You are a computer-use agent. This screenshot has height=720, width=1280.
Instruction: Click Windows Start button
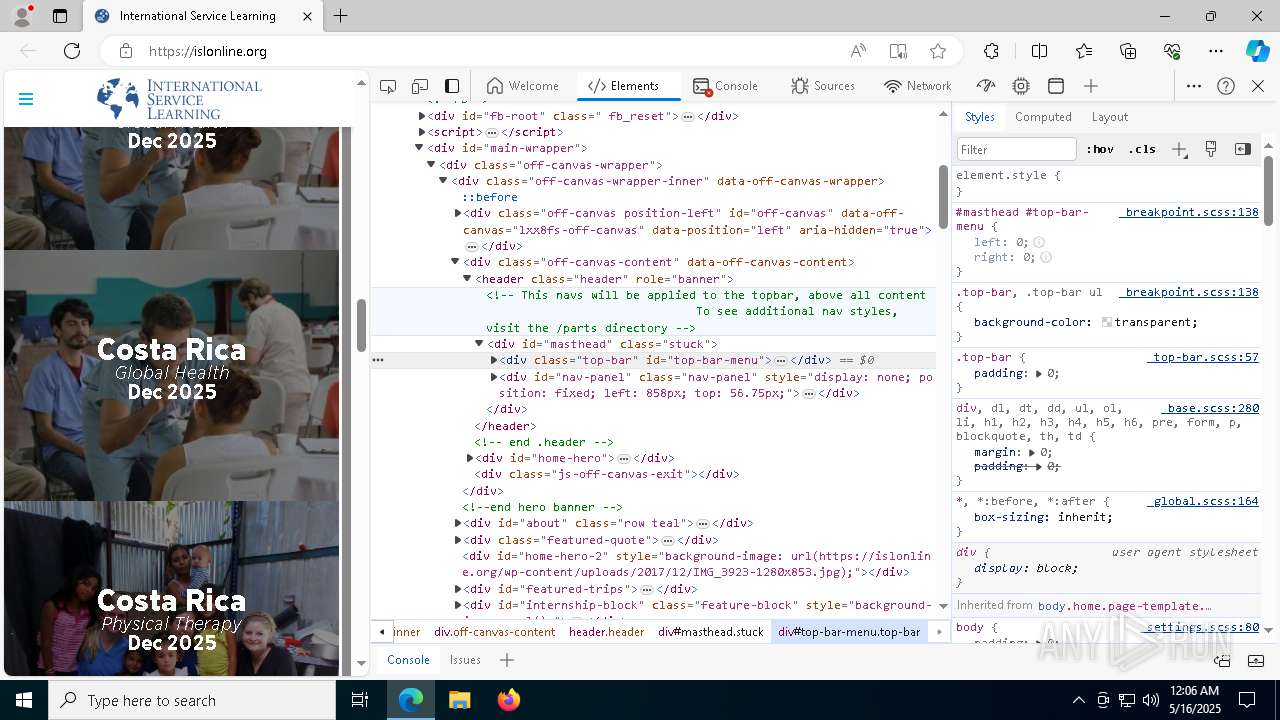click(24, 700)
